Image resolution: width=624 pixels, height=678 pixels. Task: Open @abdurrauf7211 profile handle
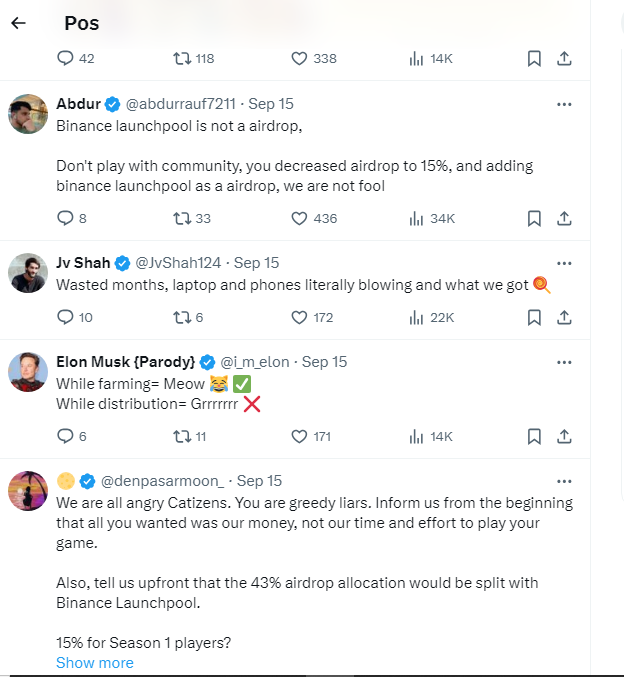point(180,104)
